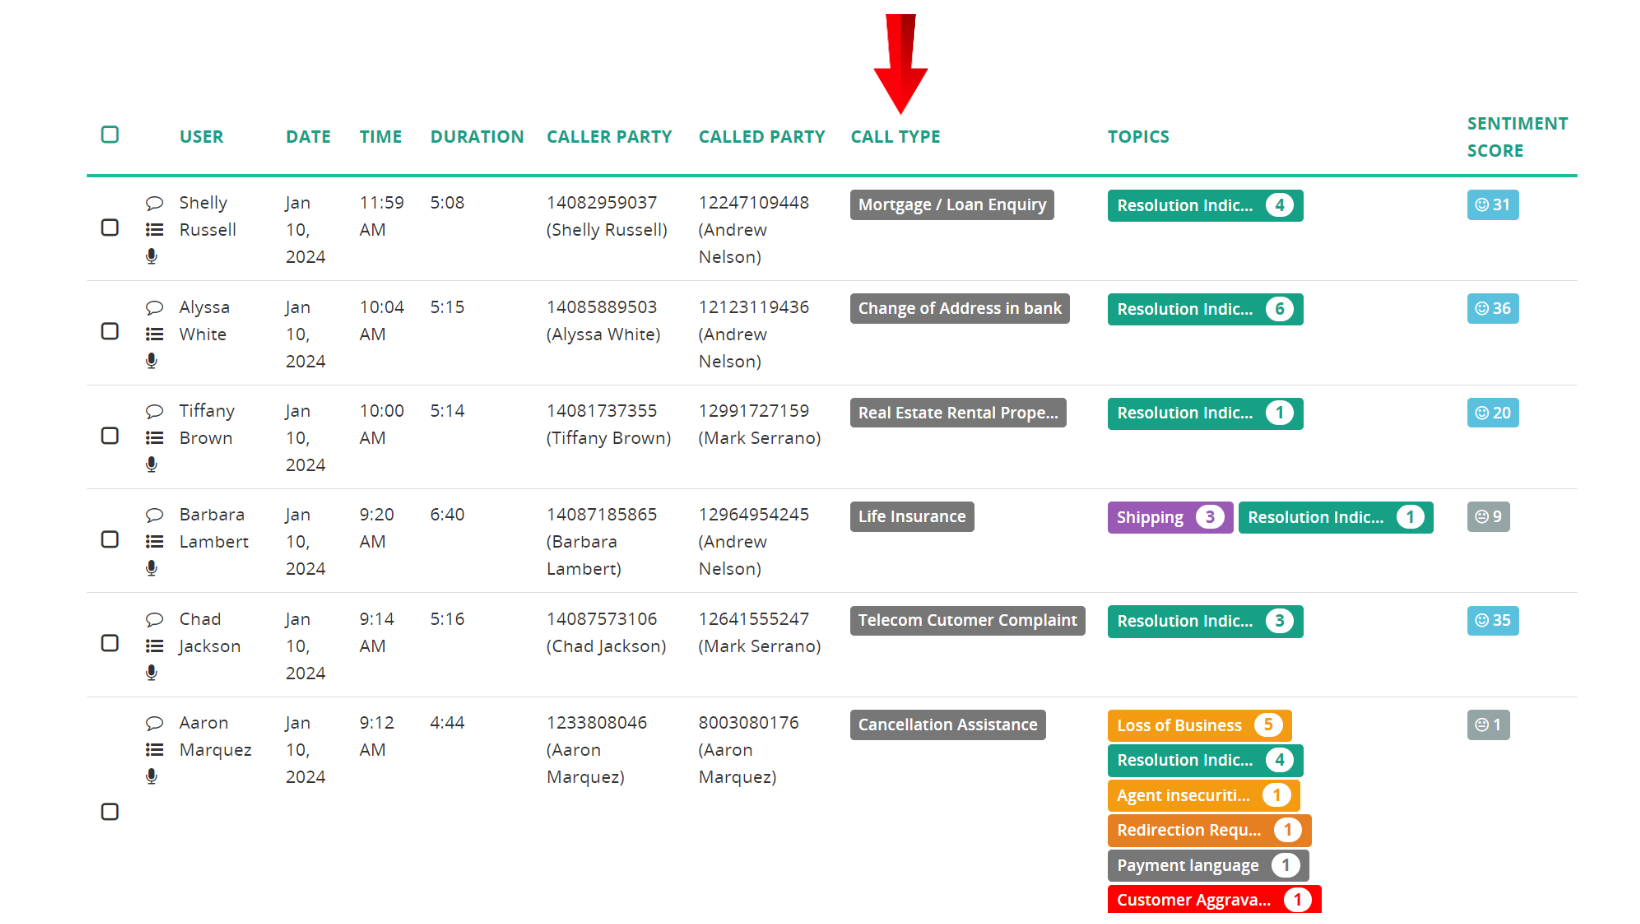Click list icon in Alyssa White's row
Screen dimensions: 1640x924
click(x=154, y=334)
